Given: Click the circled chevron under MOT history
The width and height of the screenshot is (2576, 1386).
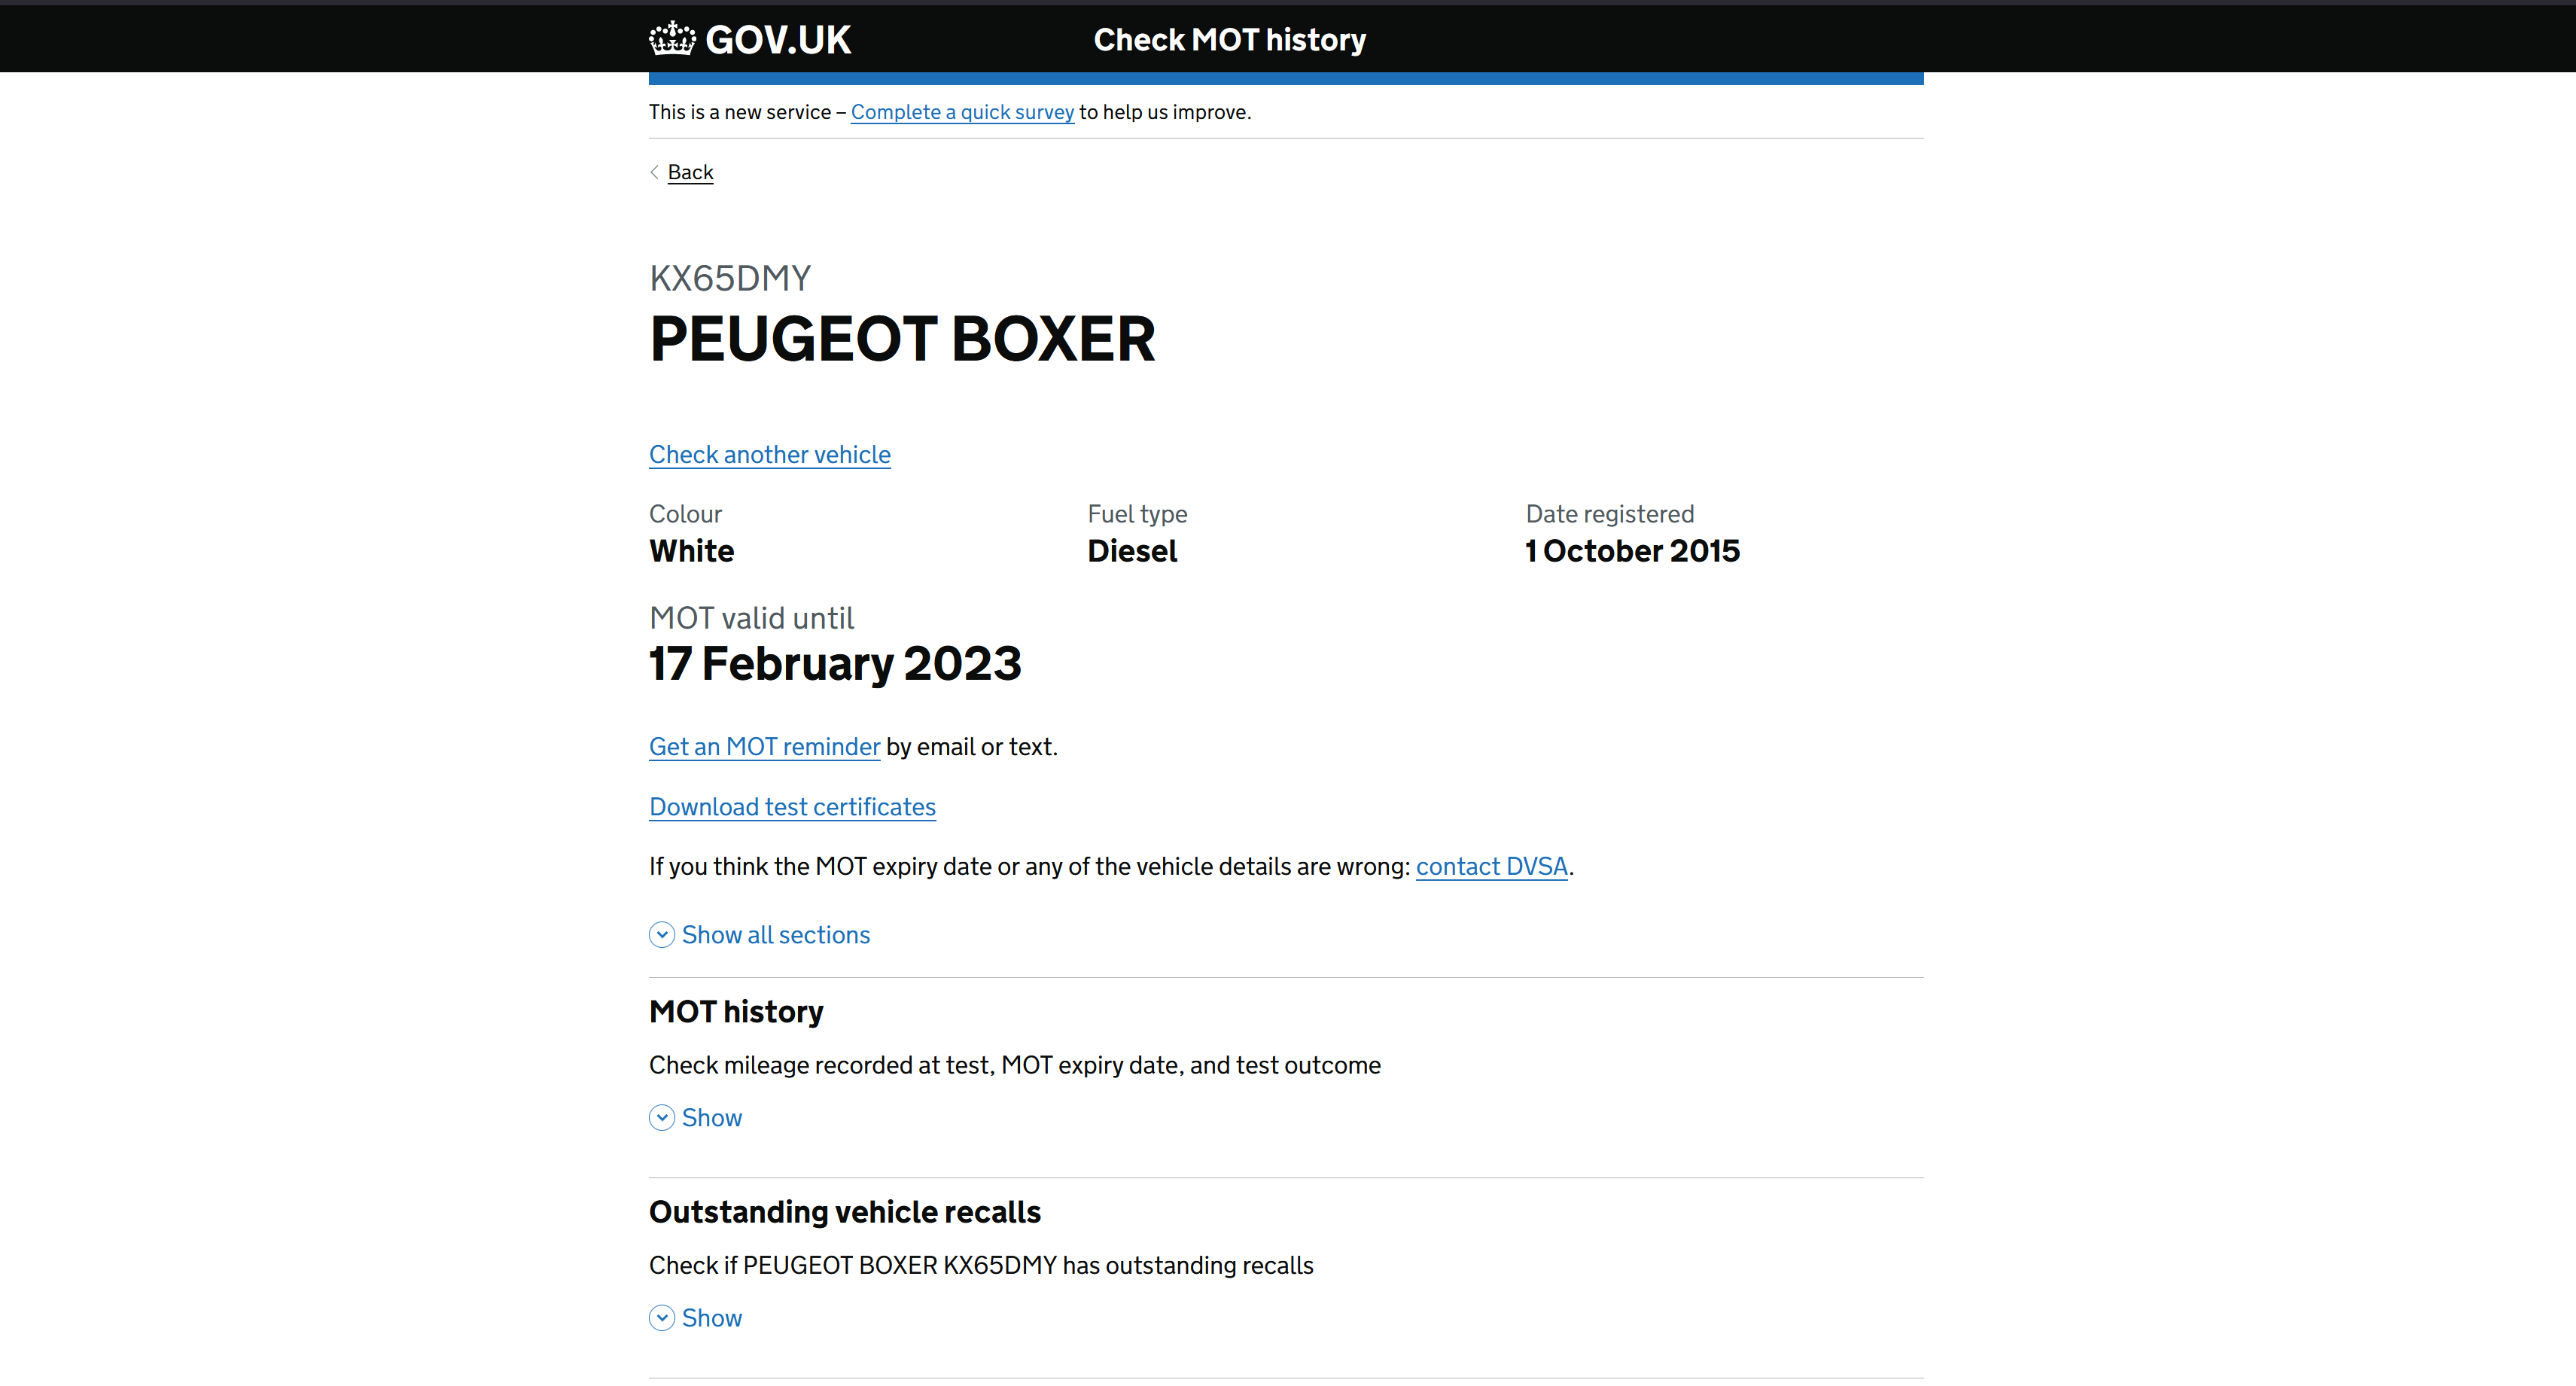Looking at the screenshot, I should point(662,1118).
